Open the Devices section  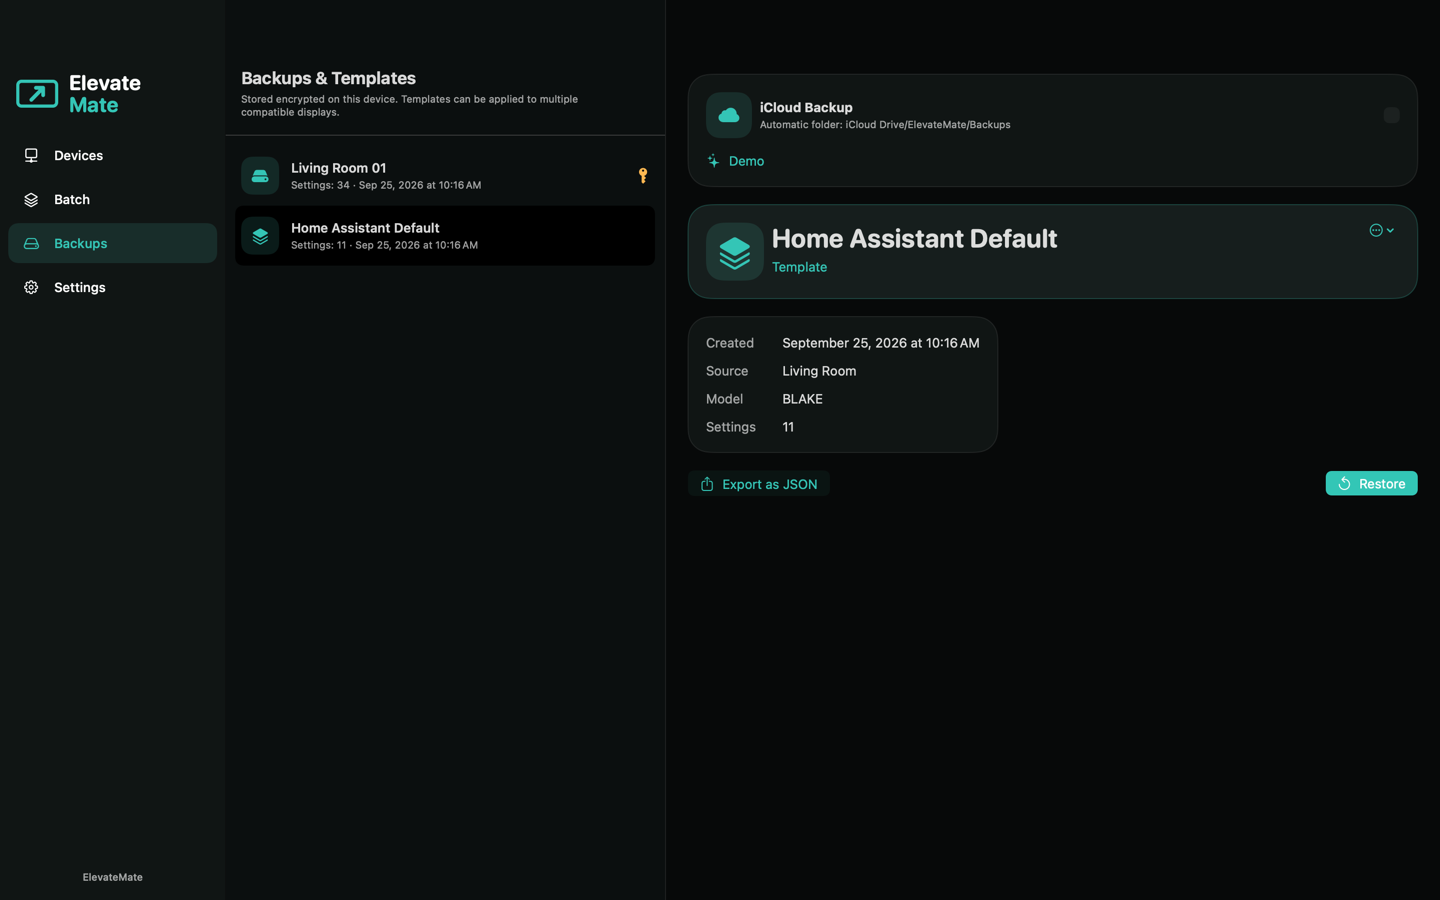pos(112,155)
